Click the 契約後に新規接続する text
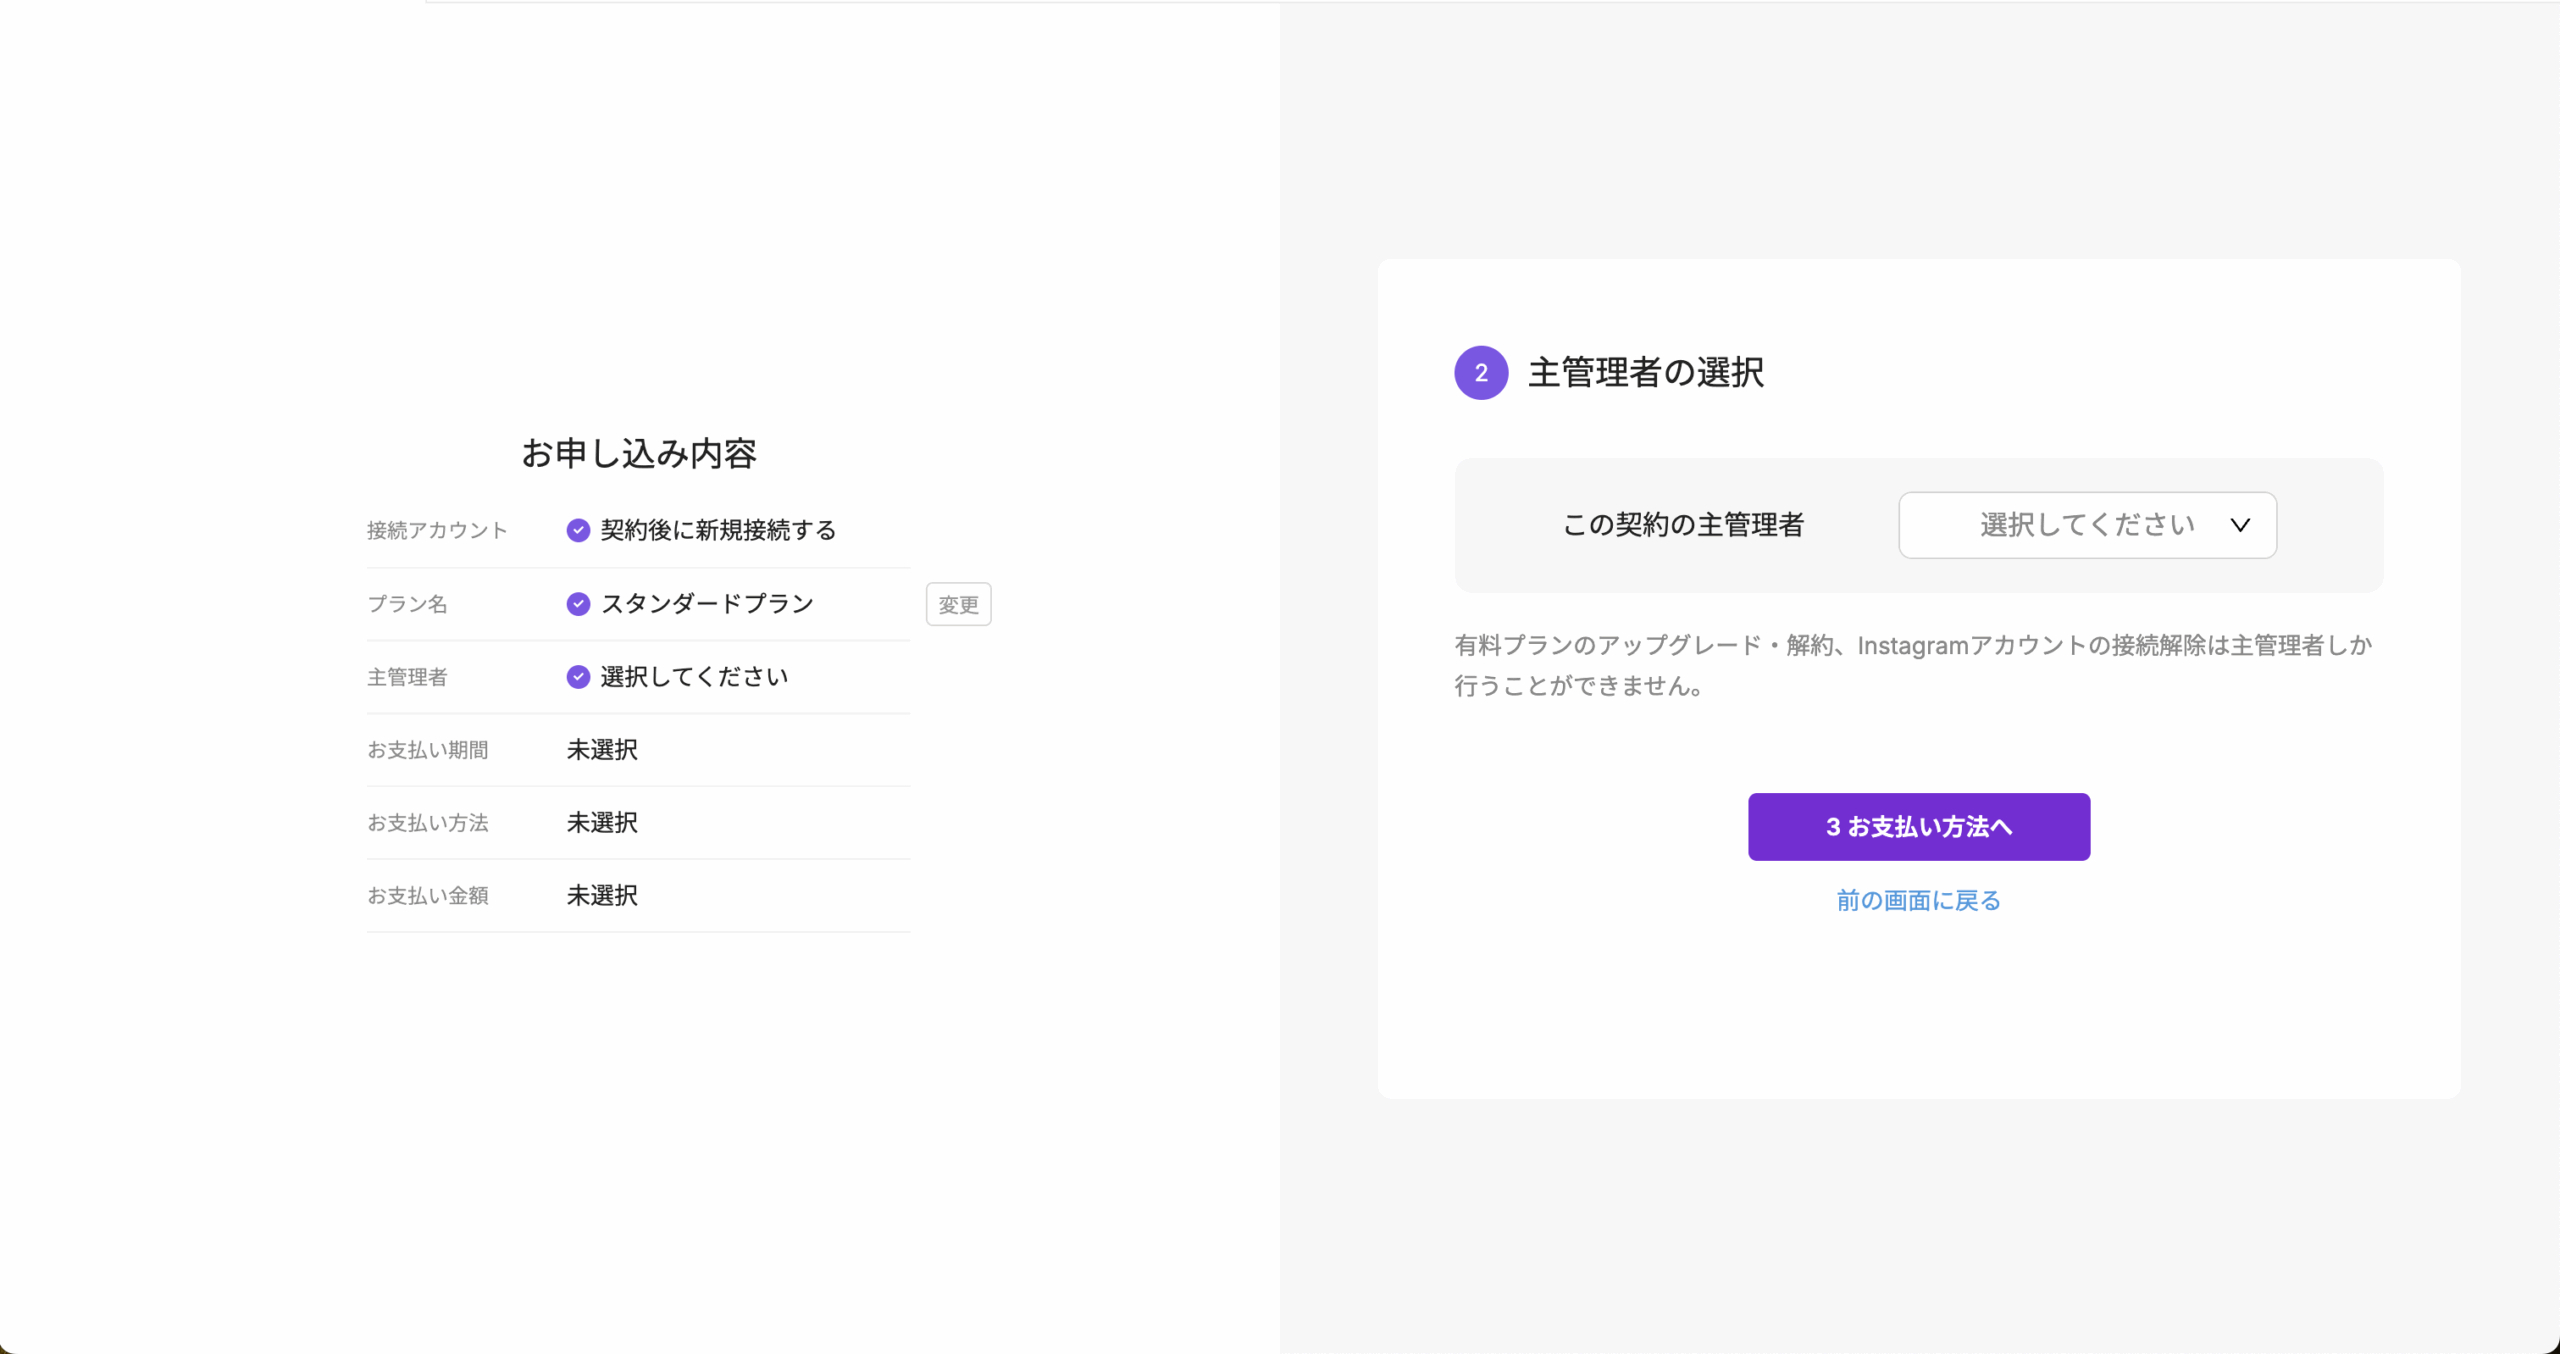2560x1354 pixels. coord(718,530)
